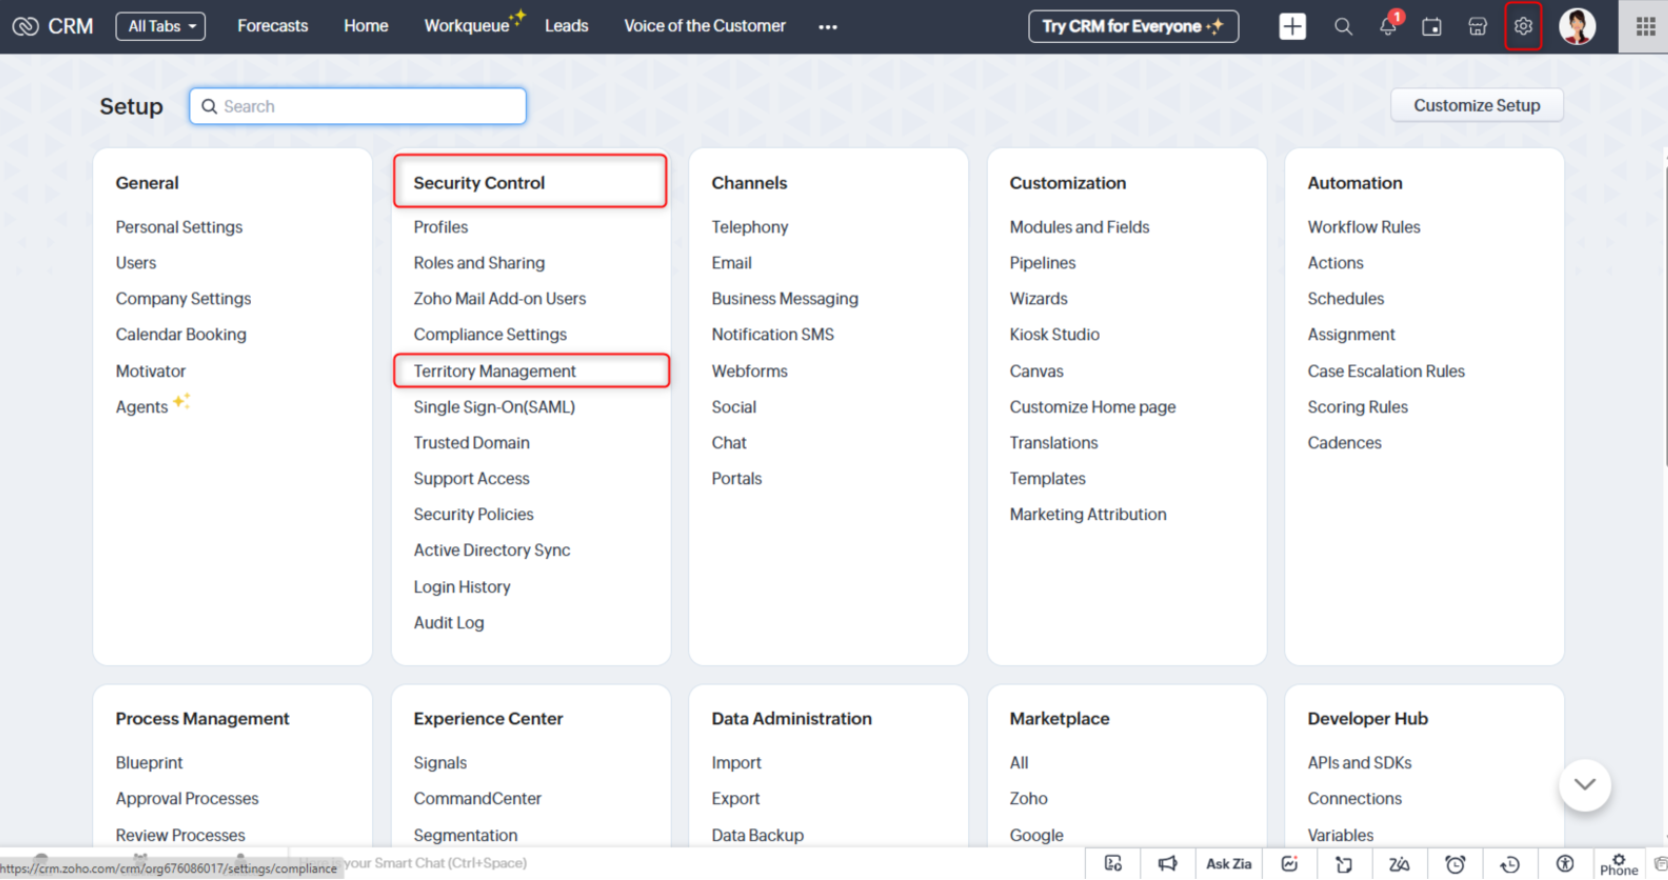Image resolution: width=1668 pixels, height=880 pixels.
Task: Click the Ask Zia button
Action: click(1228, 864)
